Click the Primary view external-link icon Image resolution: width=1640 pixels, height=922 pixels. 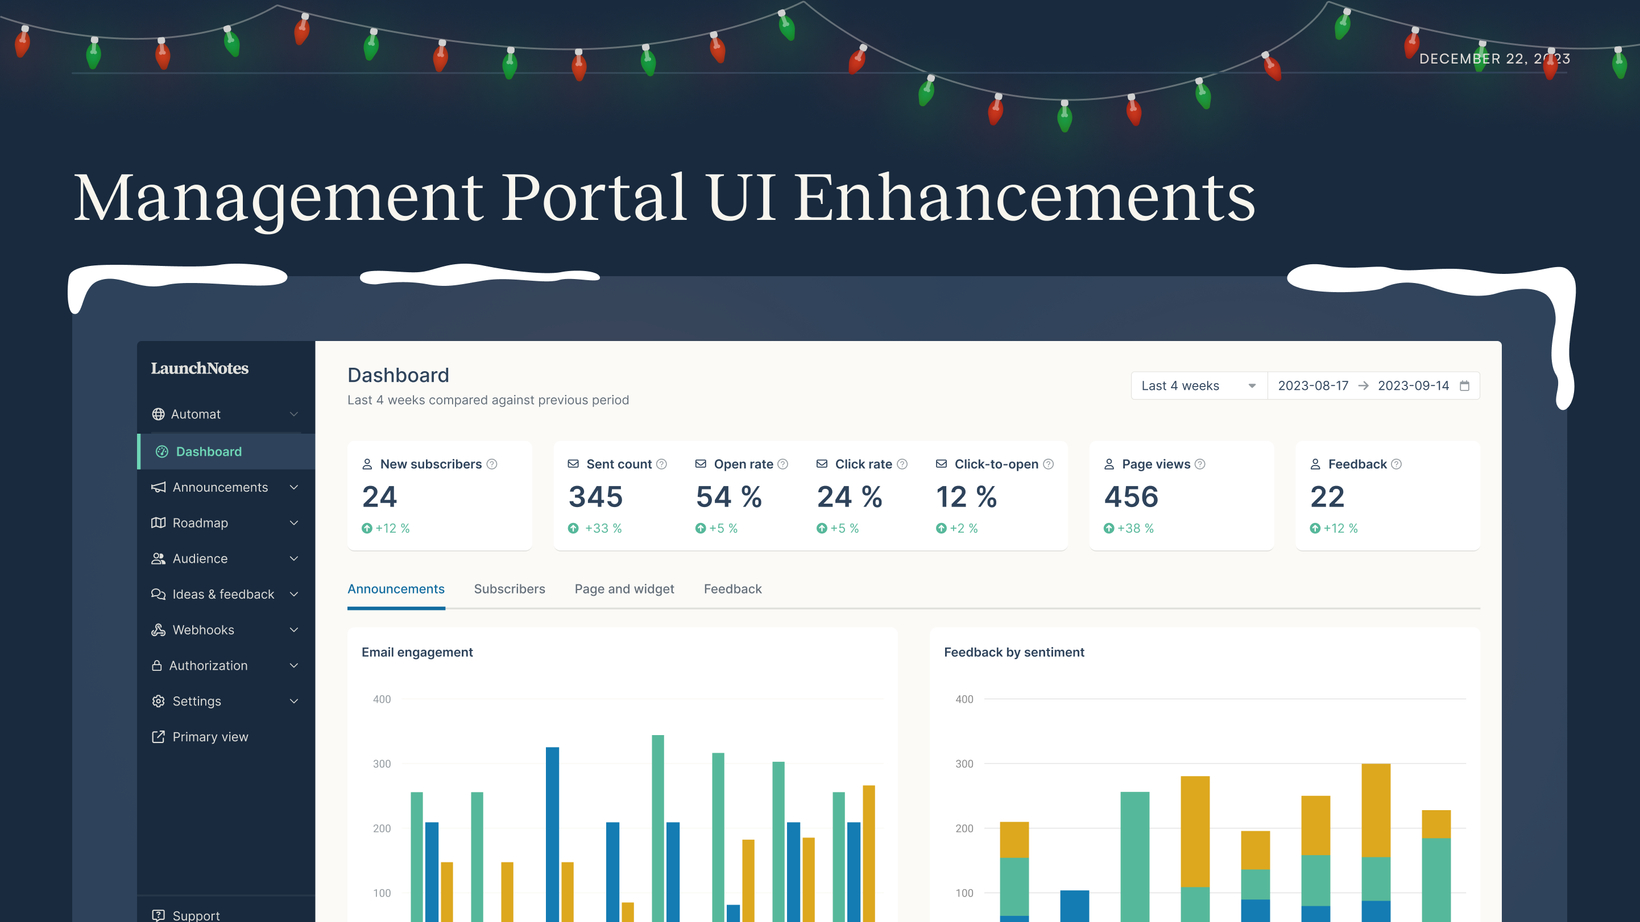point(158,737)
